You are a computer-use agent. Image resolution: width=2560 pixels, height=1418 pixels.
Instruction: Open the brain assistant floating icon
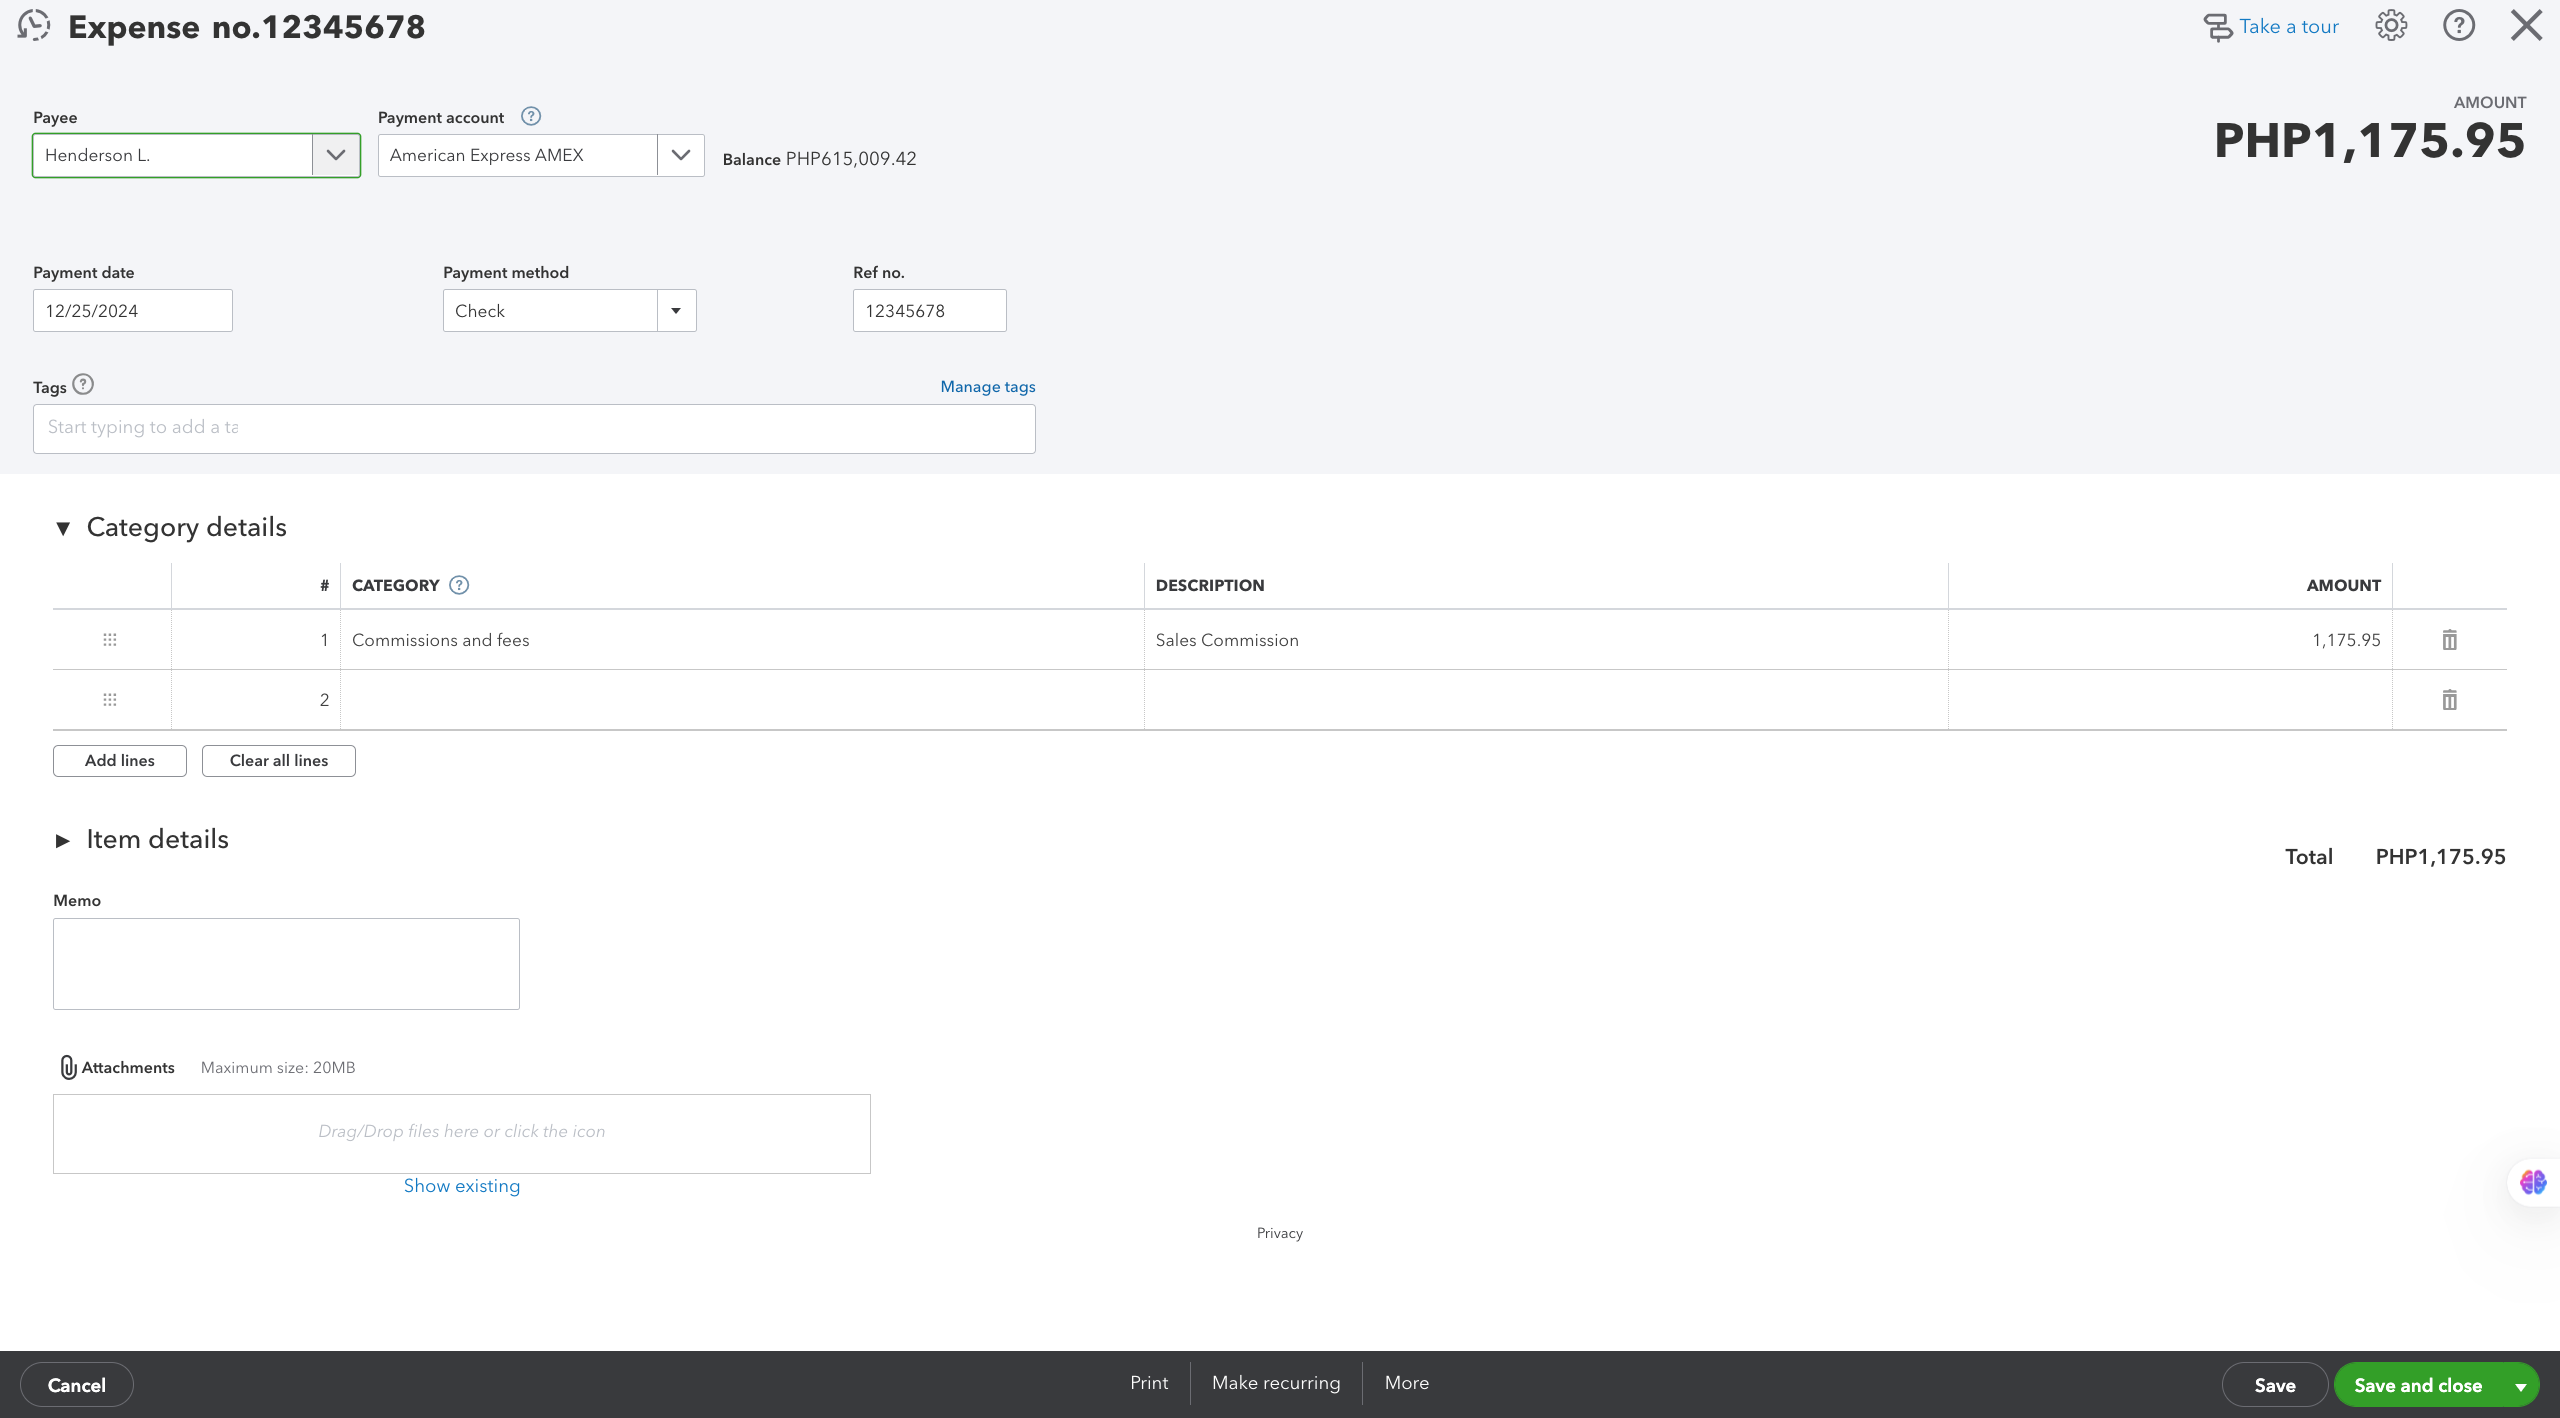(2533, 1183)
